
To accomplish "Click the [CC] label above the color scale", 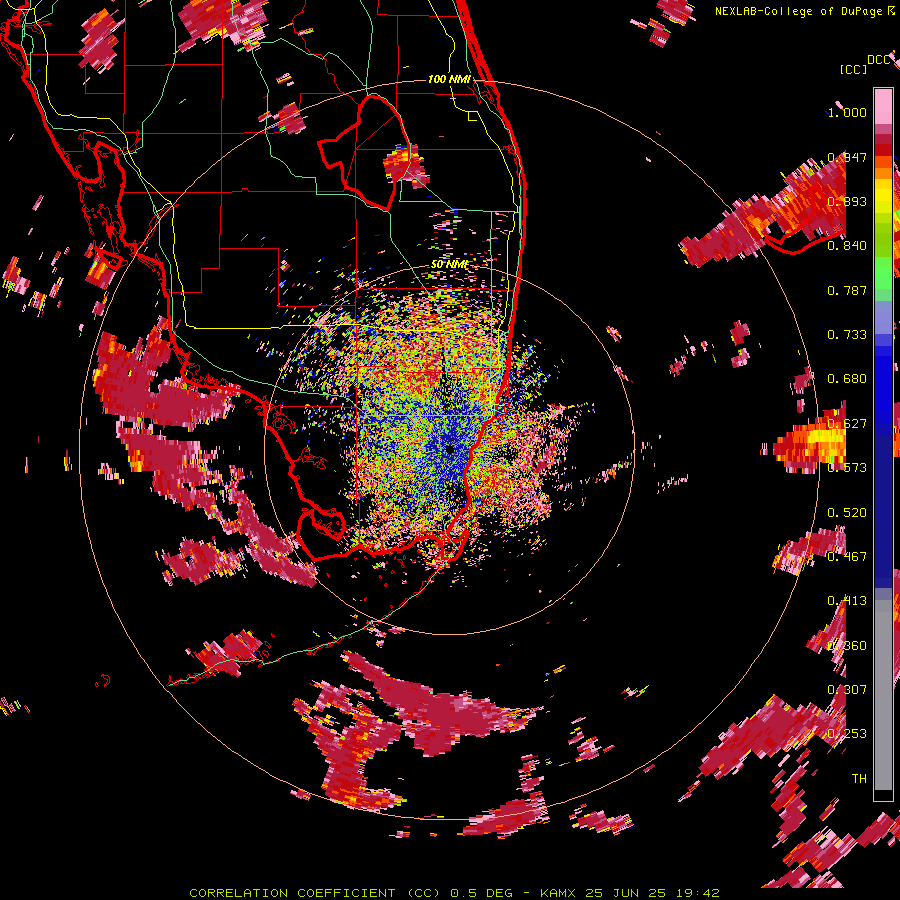I will (854, 69).
